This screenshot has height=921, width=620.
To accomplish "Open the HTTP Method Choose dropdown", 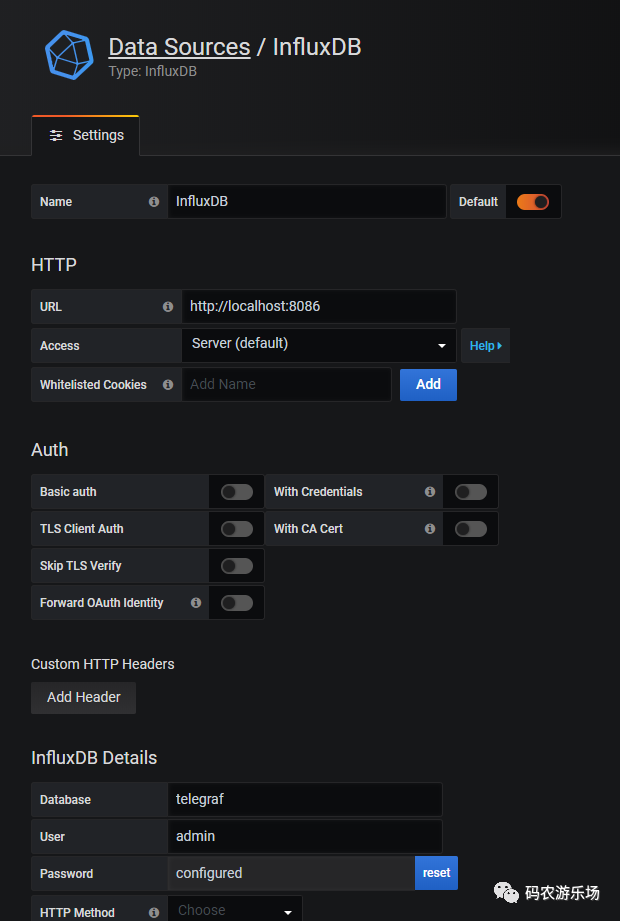I will click(x=235, y=910).
